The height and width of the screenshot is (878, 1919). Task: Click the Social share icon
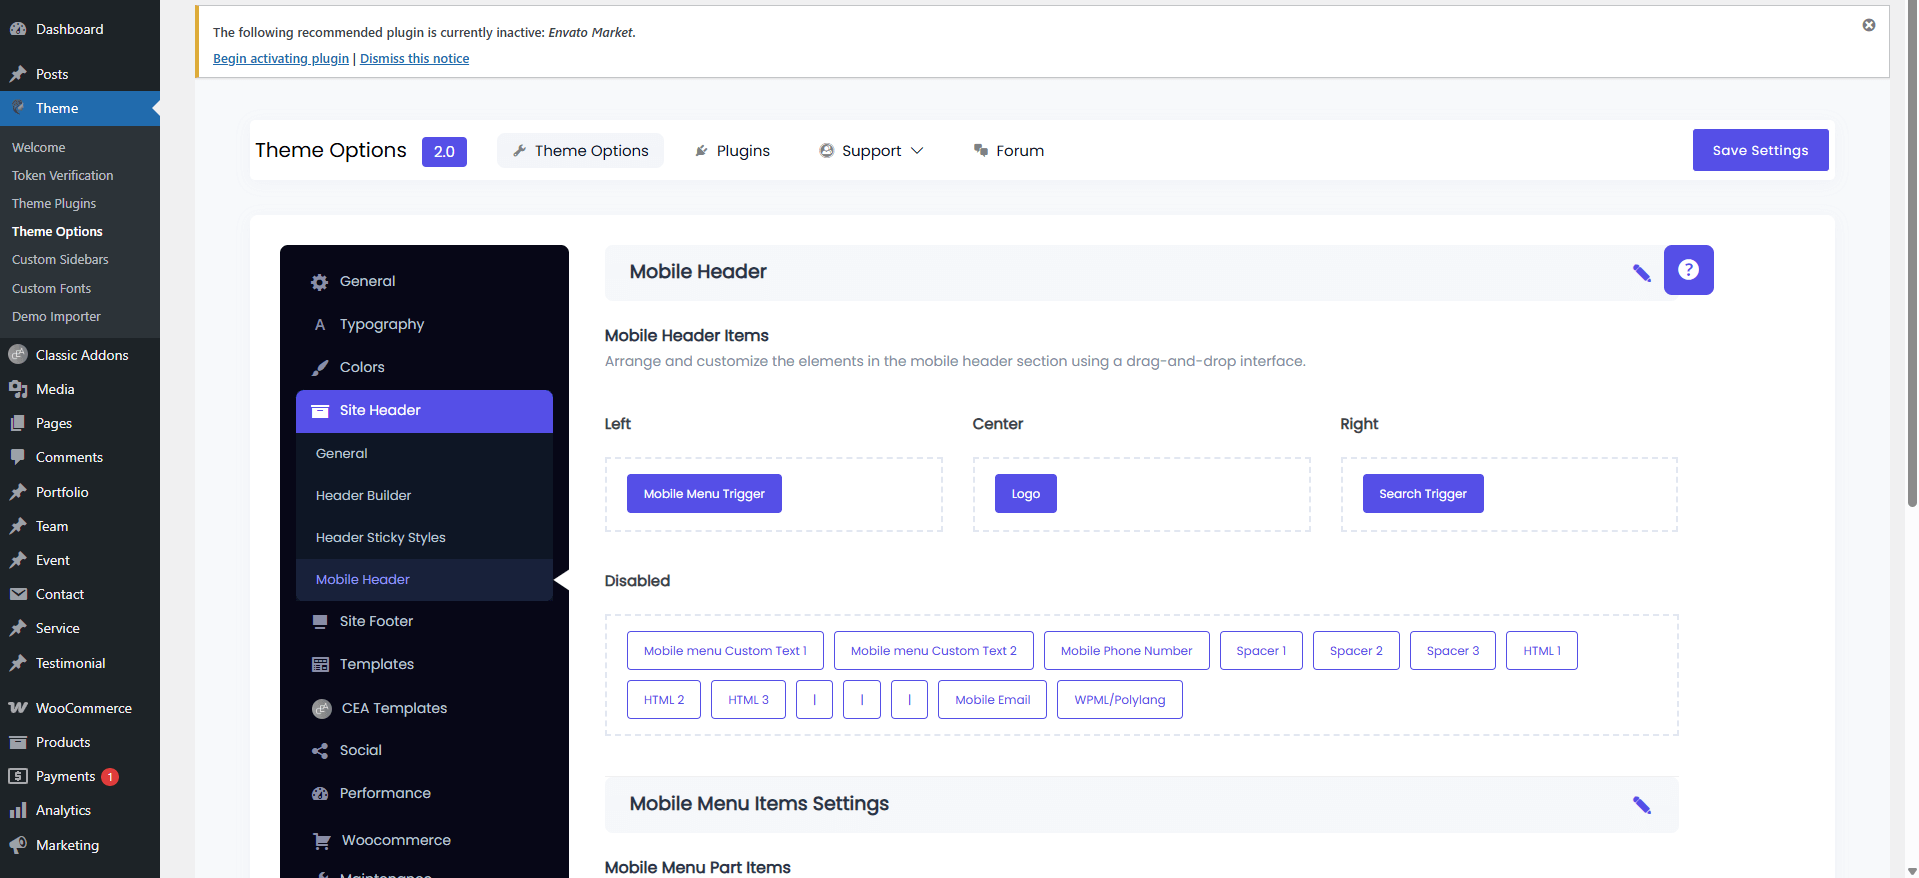click(320, 751)
